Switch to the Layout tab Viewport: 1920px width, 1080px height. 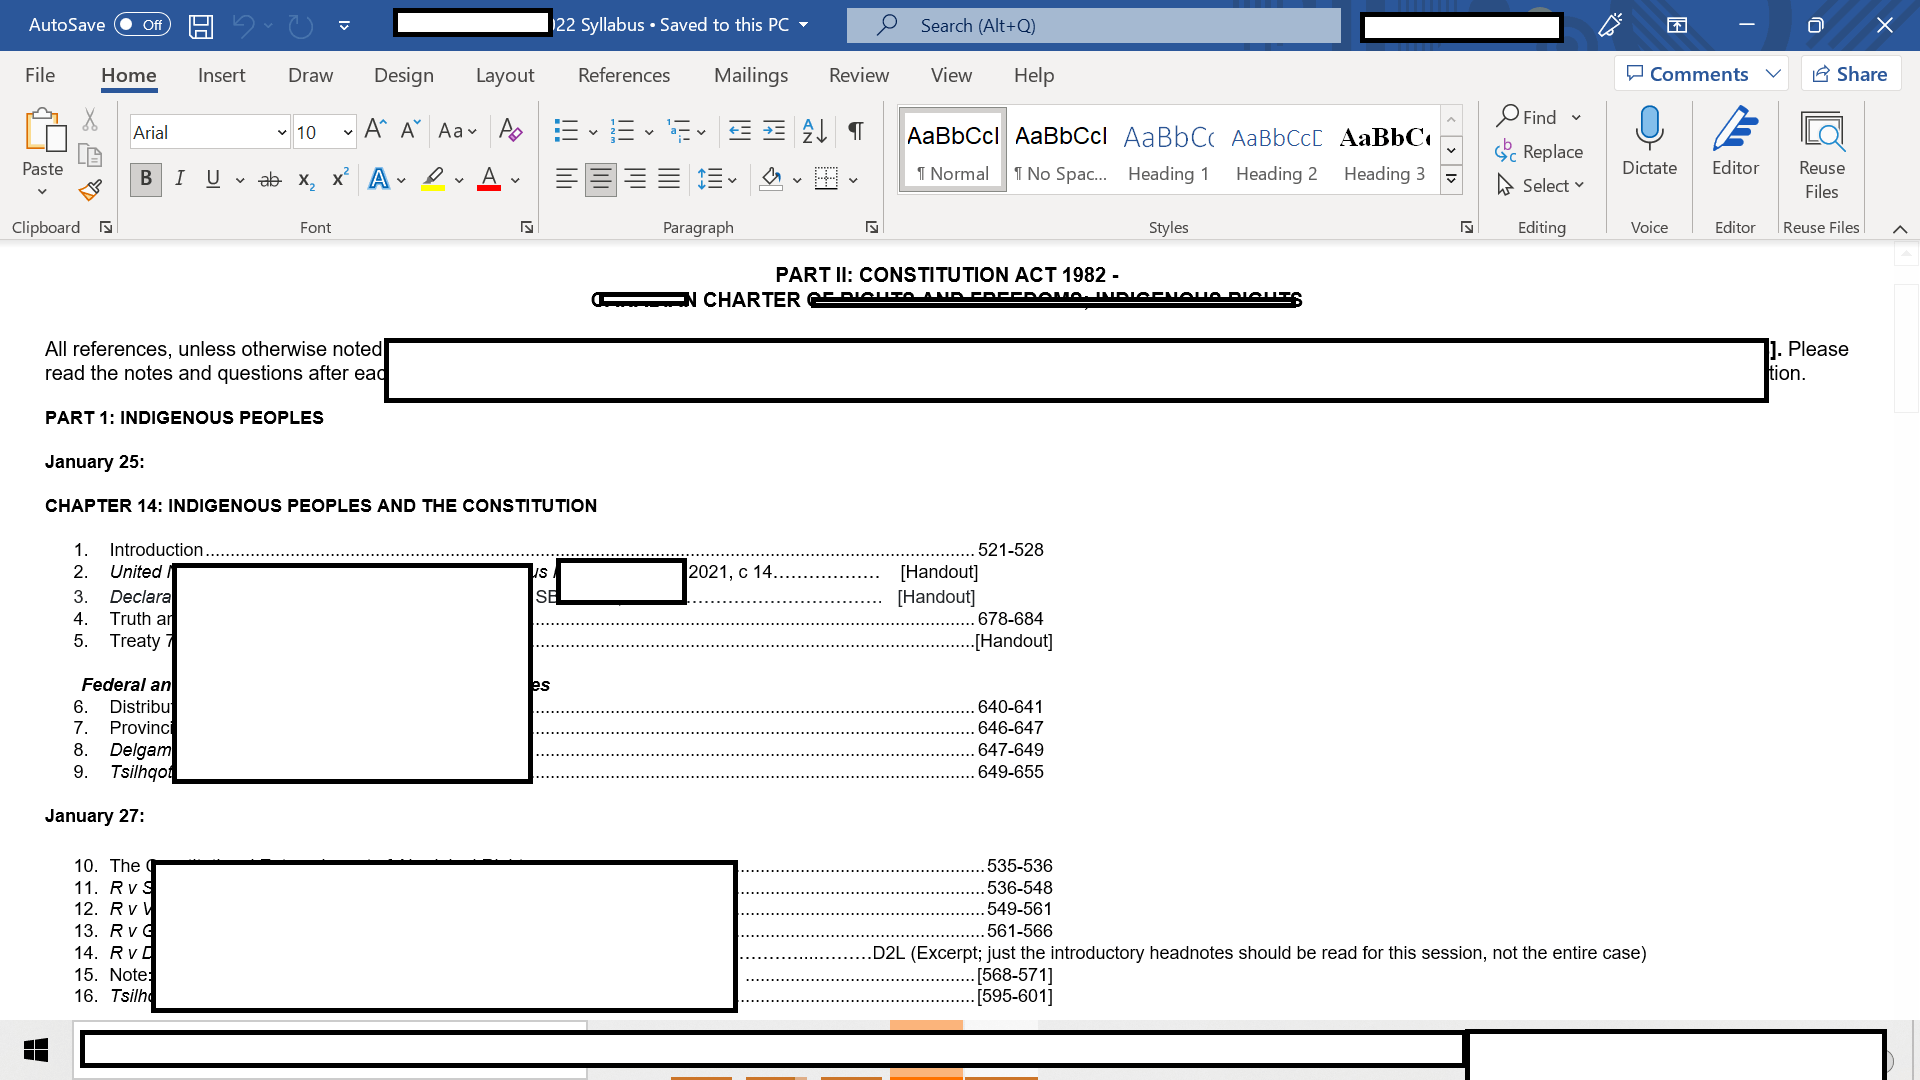click(504, 75)
